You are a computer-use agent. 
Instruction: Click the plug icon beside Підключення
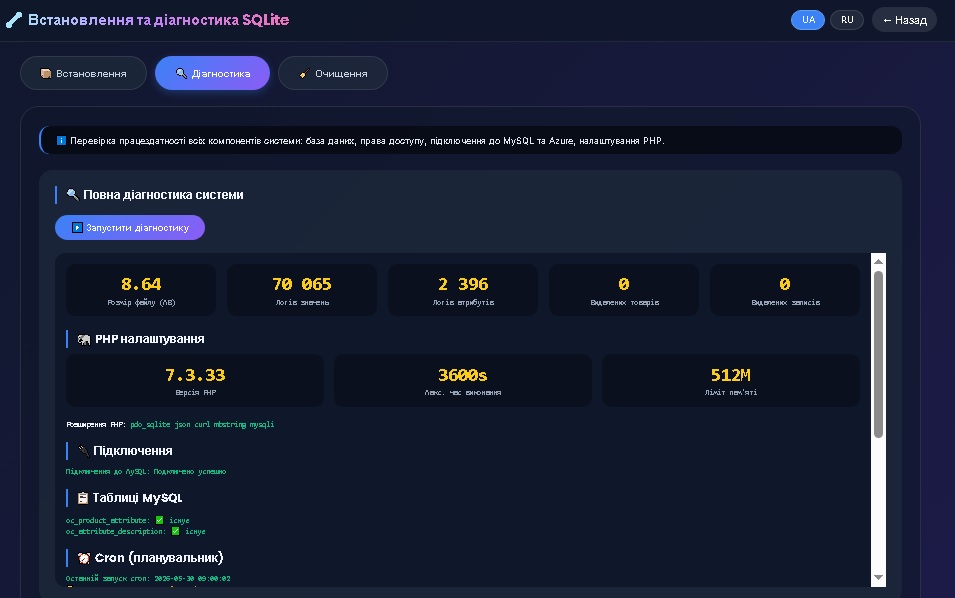pos(83,451)
